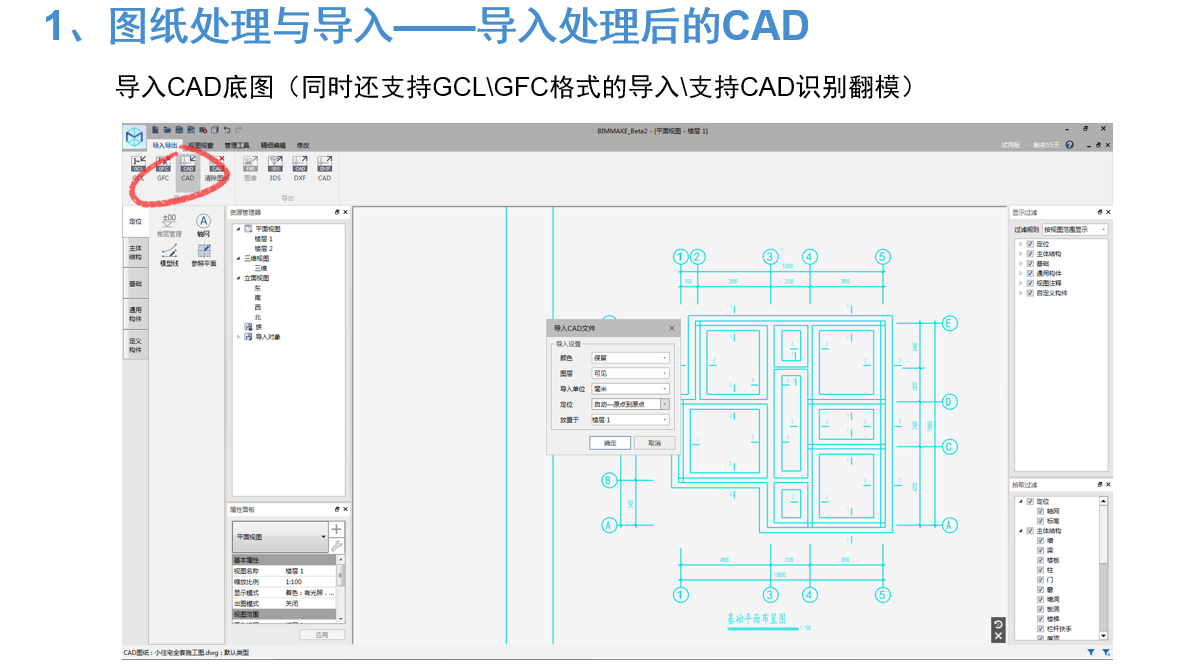Open help via question mark icon
Image resolution: width=1188 pixels, height=671 pixels.
click(x=1069, y=145)
